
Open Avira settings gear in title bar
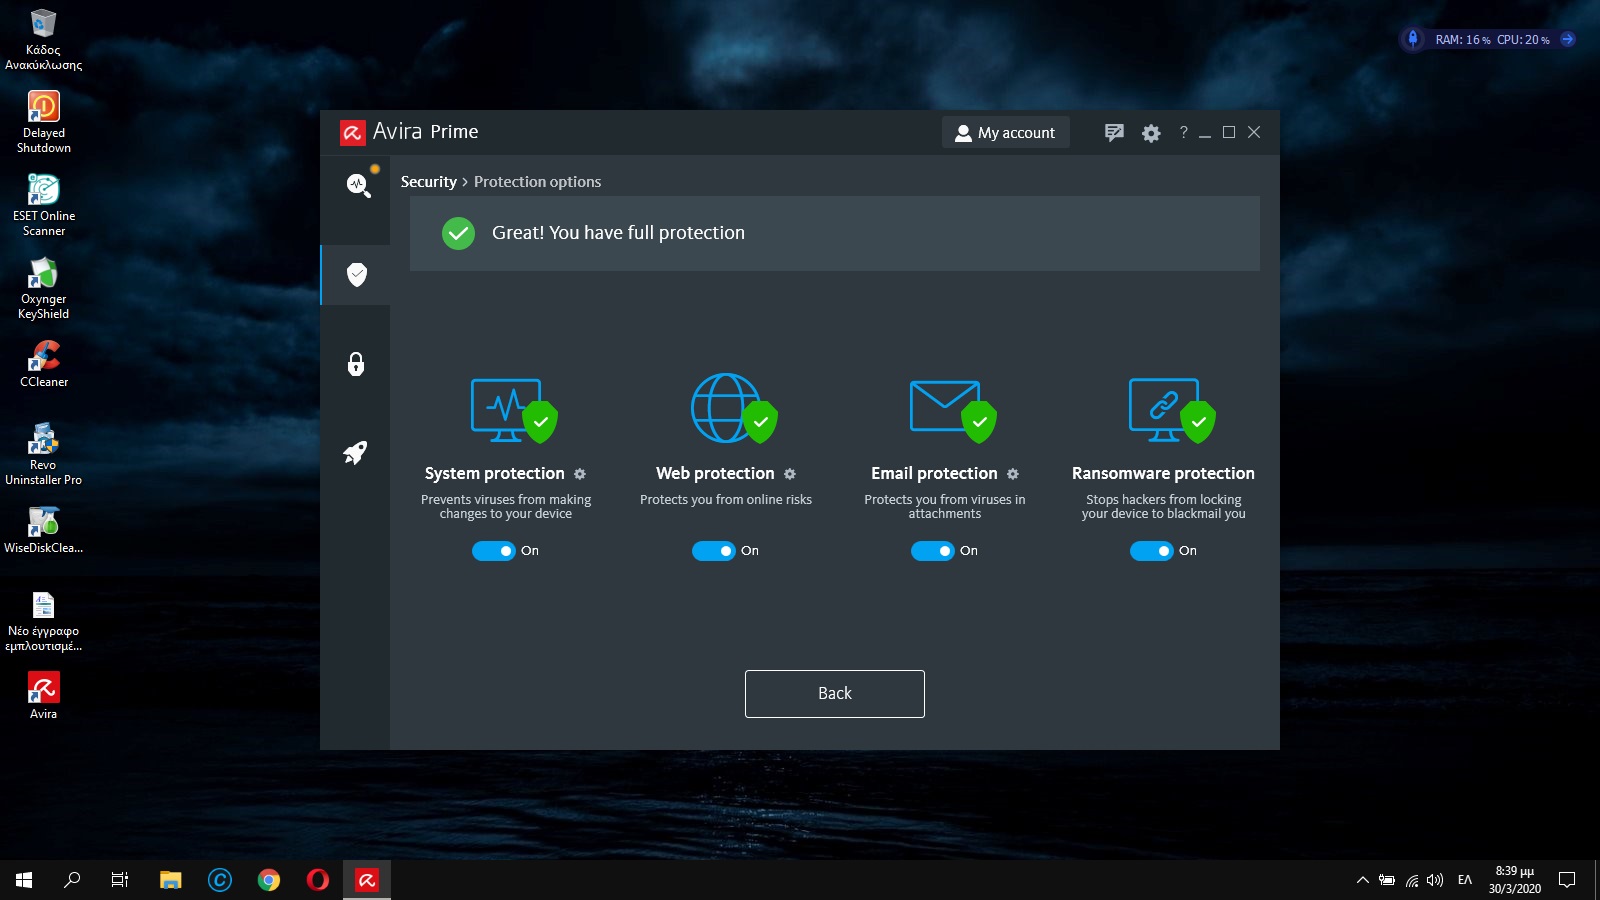1151,133
